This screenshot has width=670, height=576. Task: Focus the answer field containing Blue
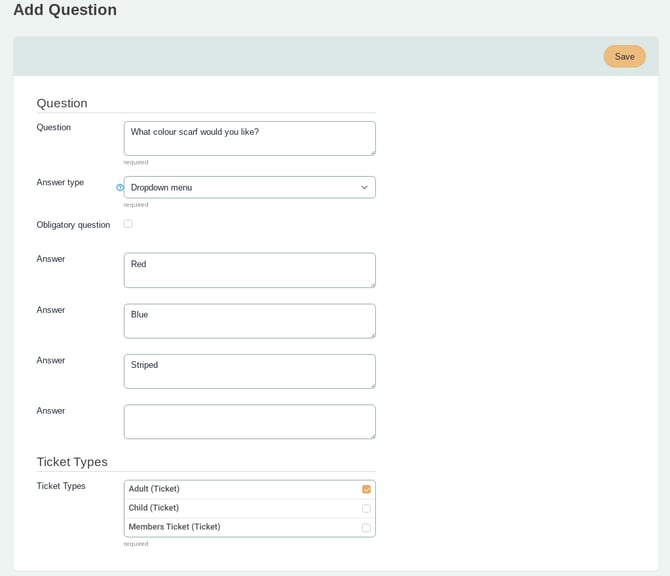249,320
